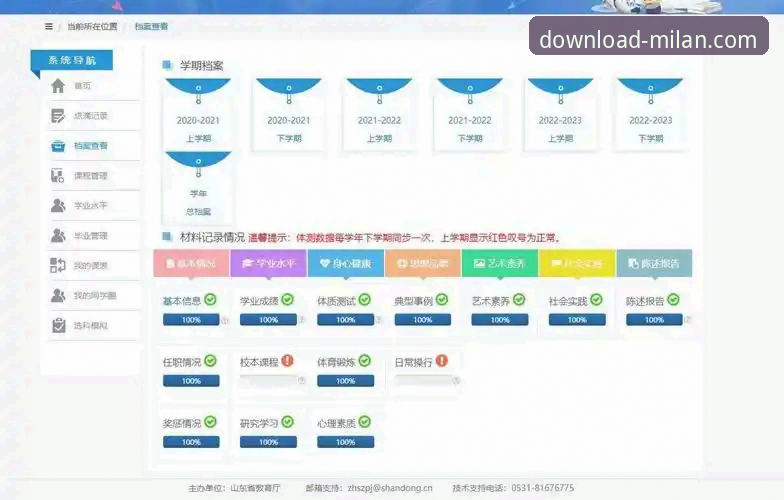The height and width of the screenshot is (500, 784).
Task: Click green check icon beside 艺术素养 item
Action: tap(520, 300)
